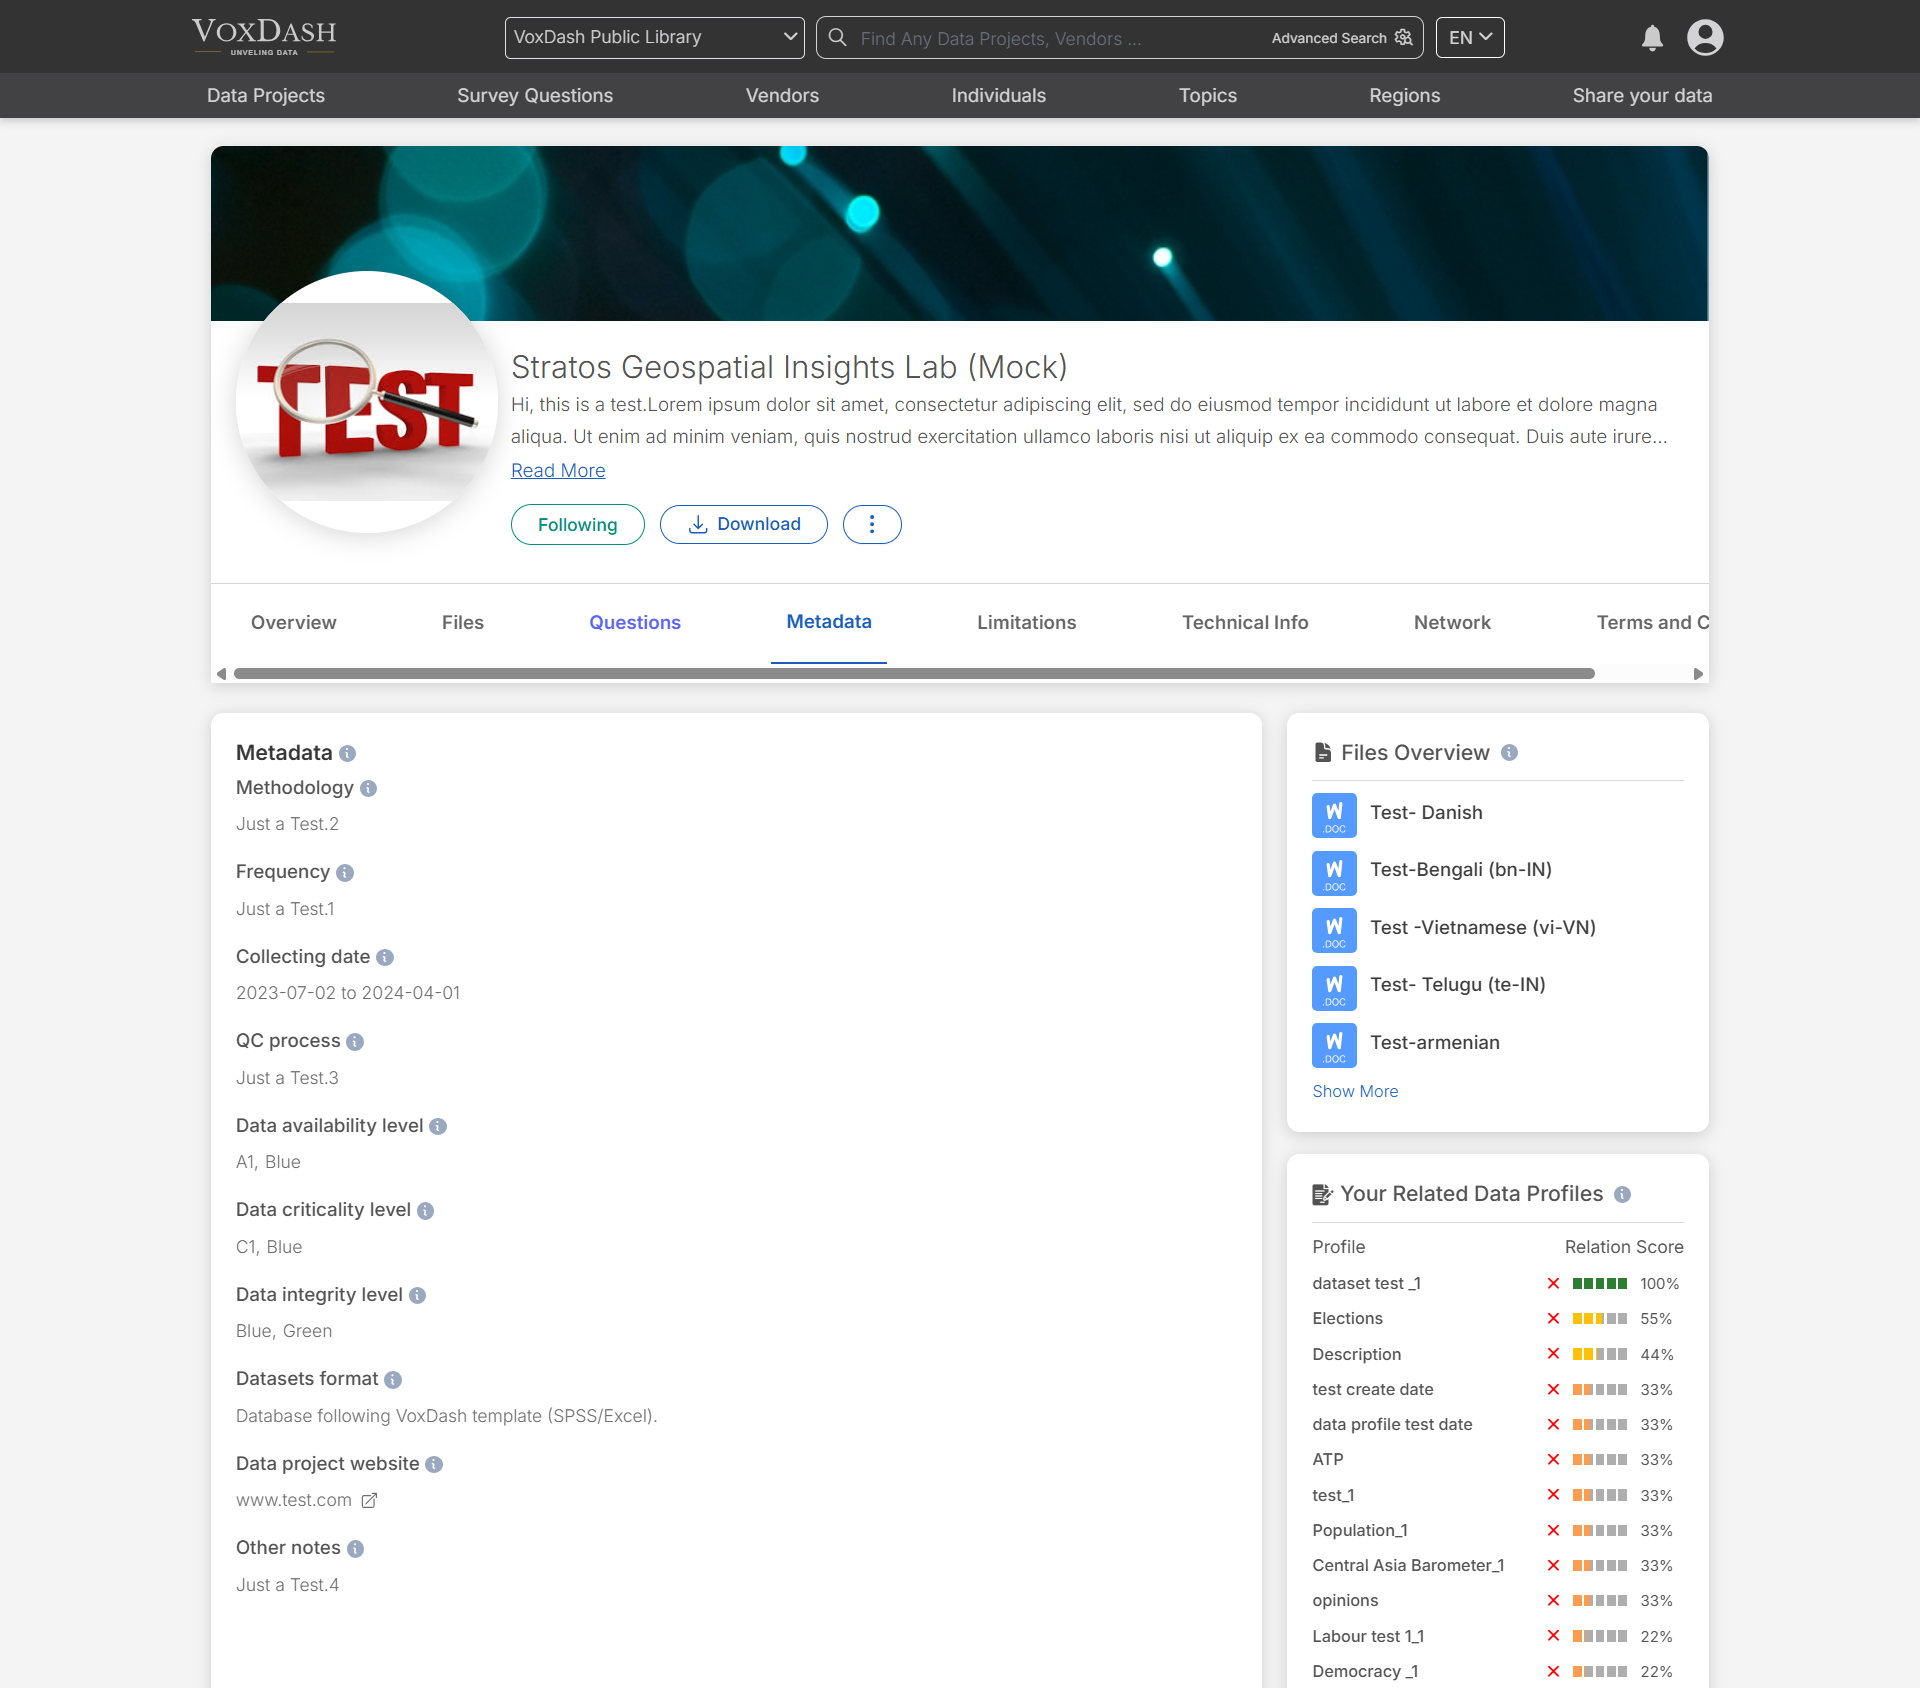Viewport: 1920px width, 1688px height.
Task: Open the EN language selector
Action: 1468,37
